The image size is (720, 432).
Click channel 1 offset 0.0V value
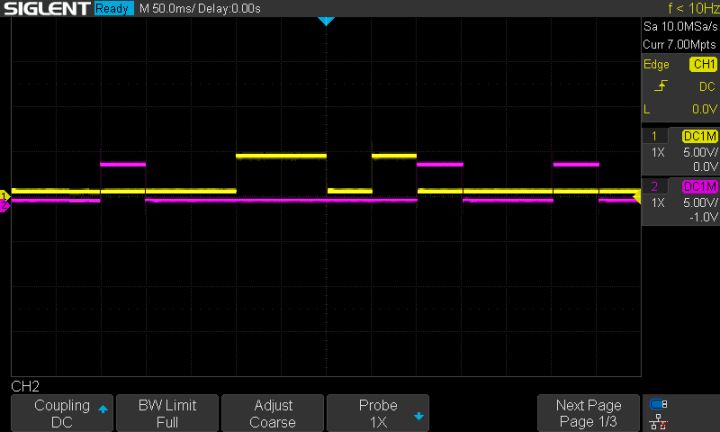coord(705,167)
